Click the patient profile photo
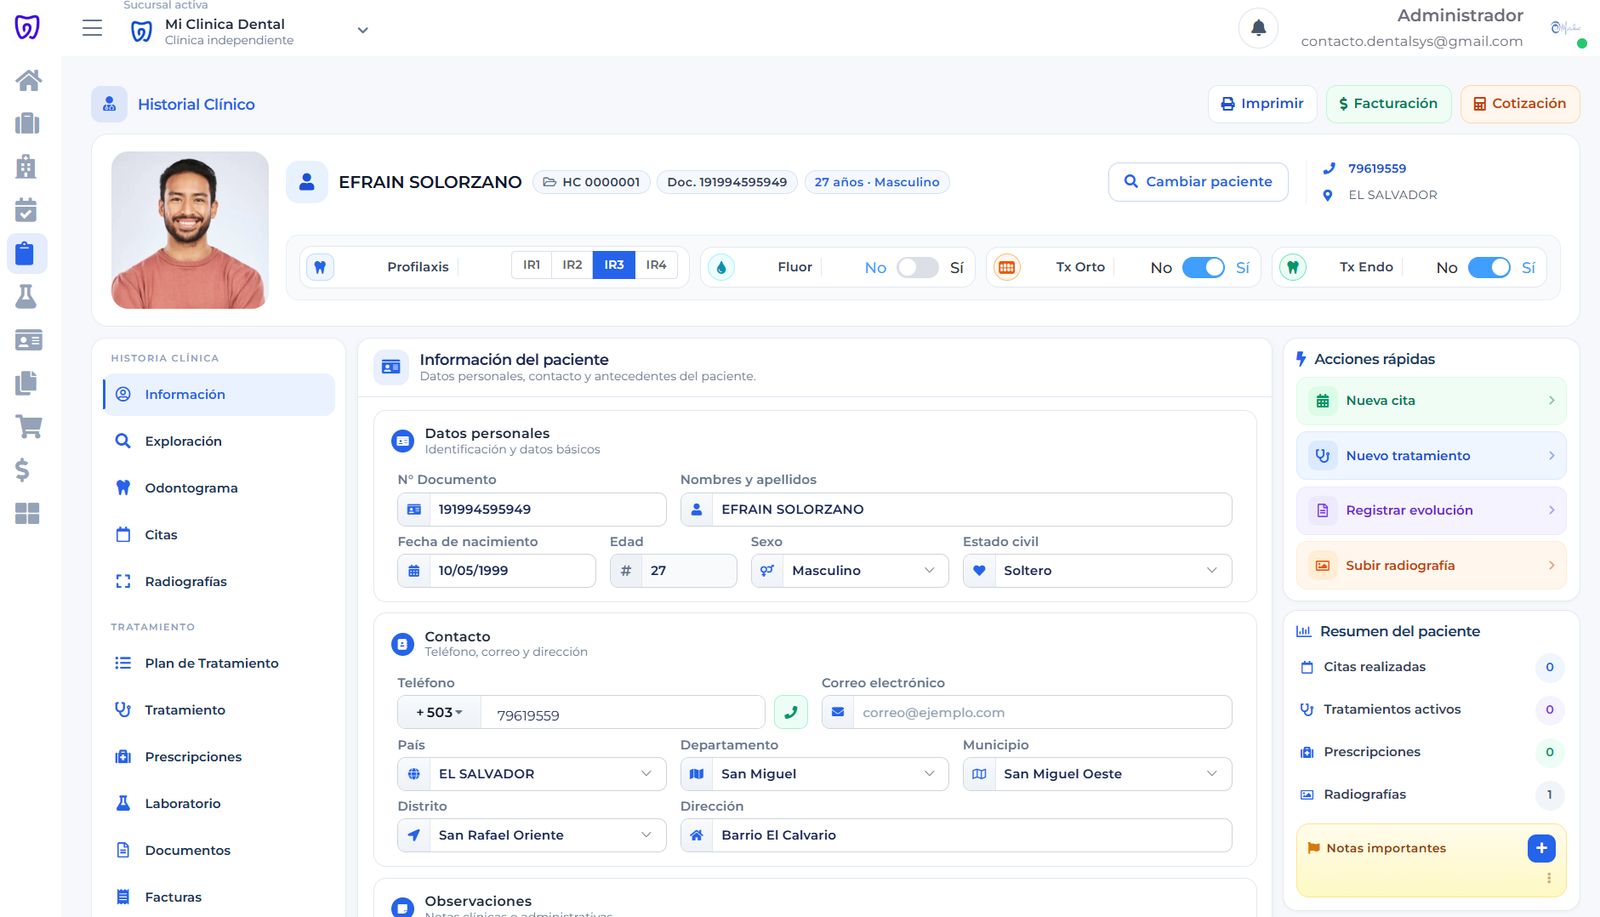 [x=190, y=230]
